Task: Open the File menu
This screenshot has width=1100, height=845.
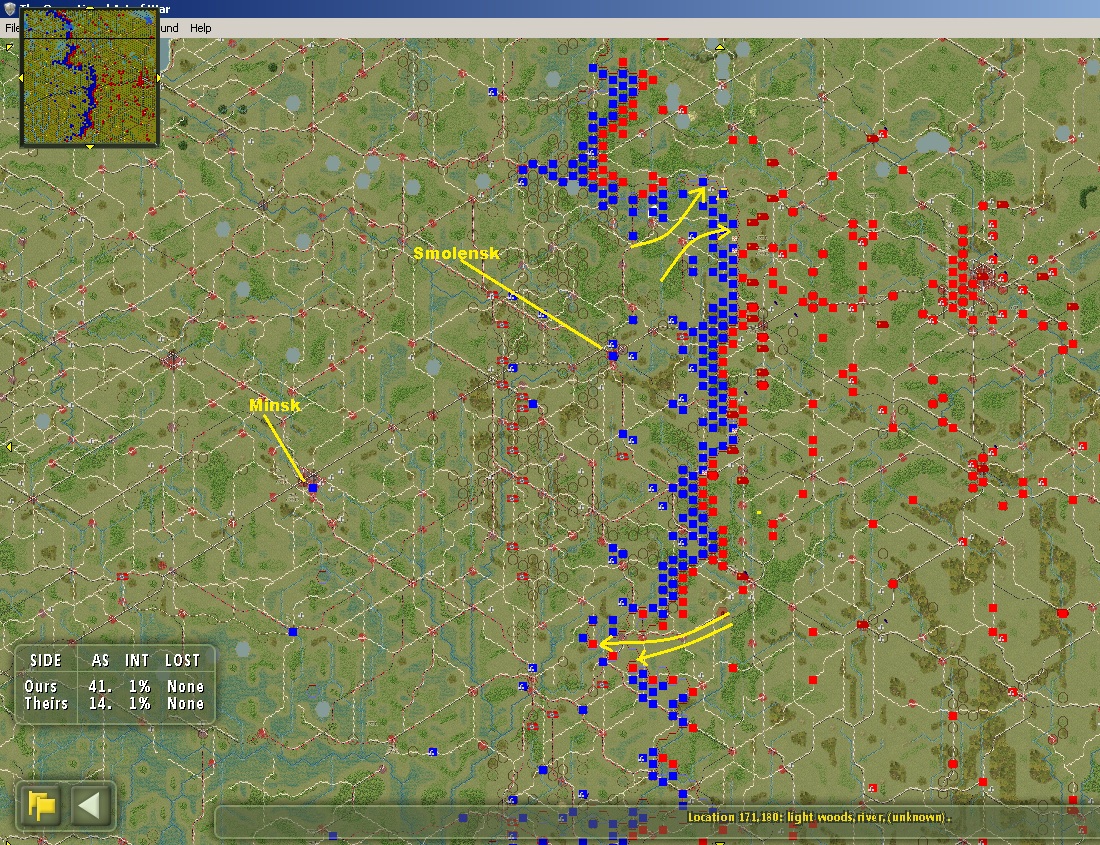Action: (12, 28)
